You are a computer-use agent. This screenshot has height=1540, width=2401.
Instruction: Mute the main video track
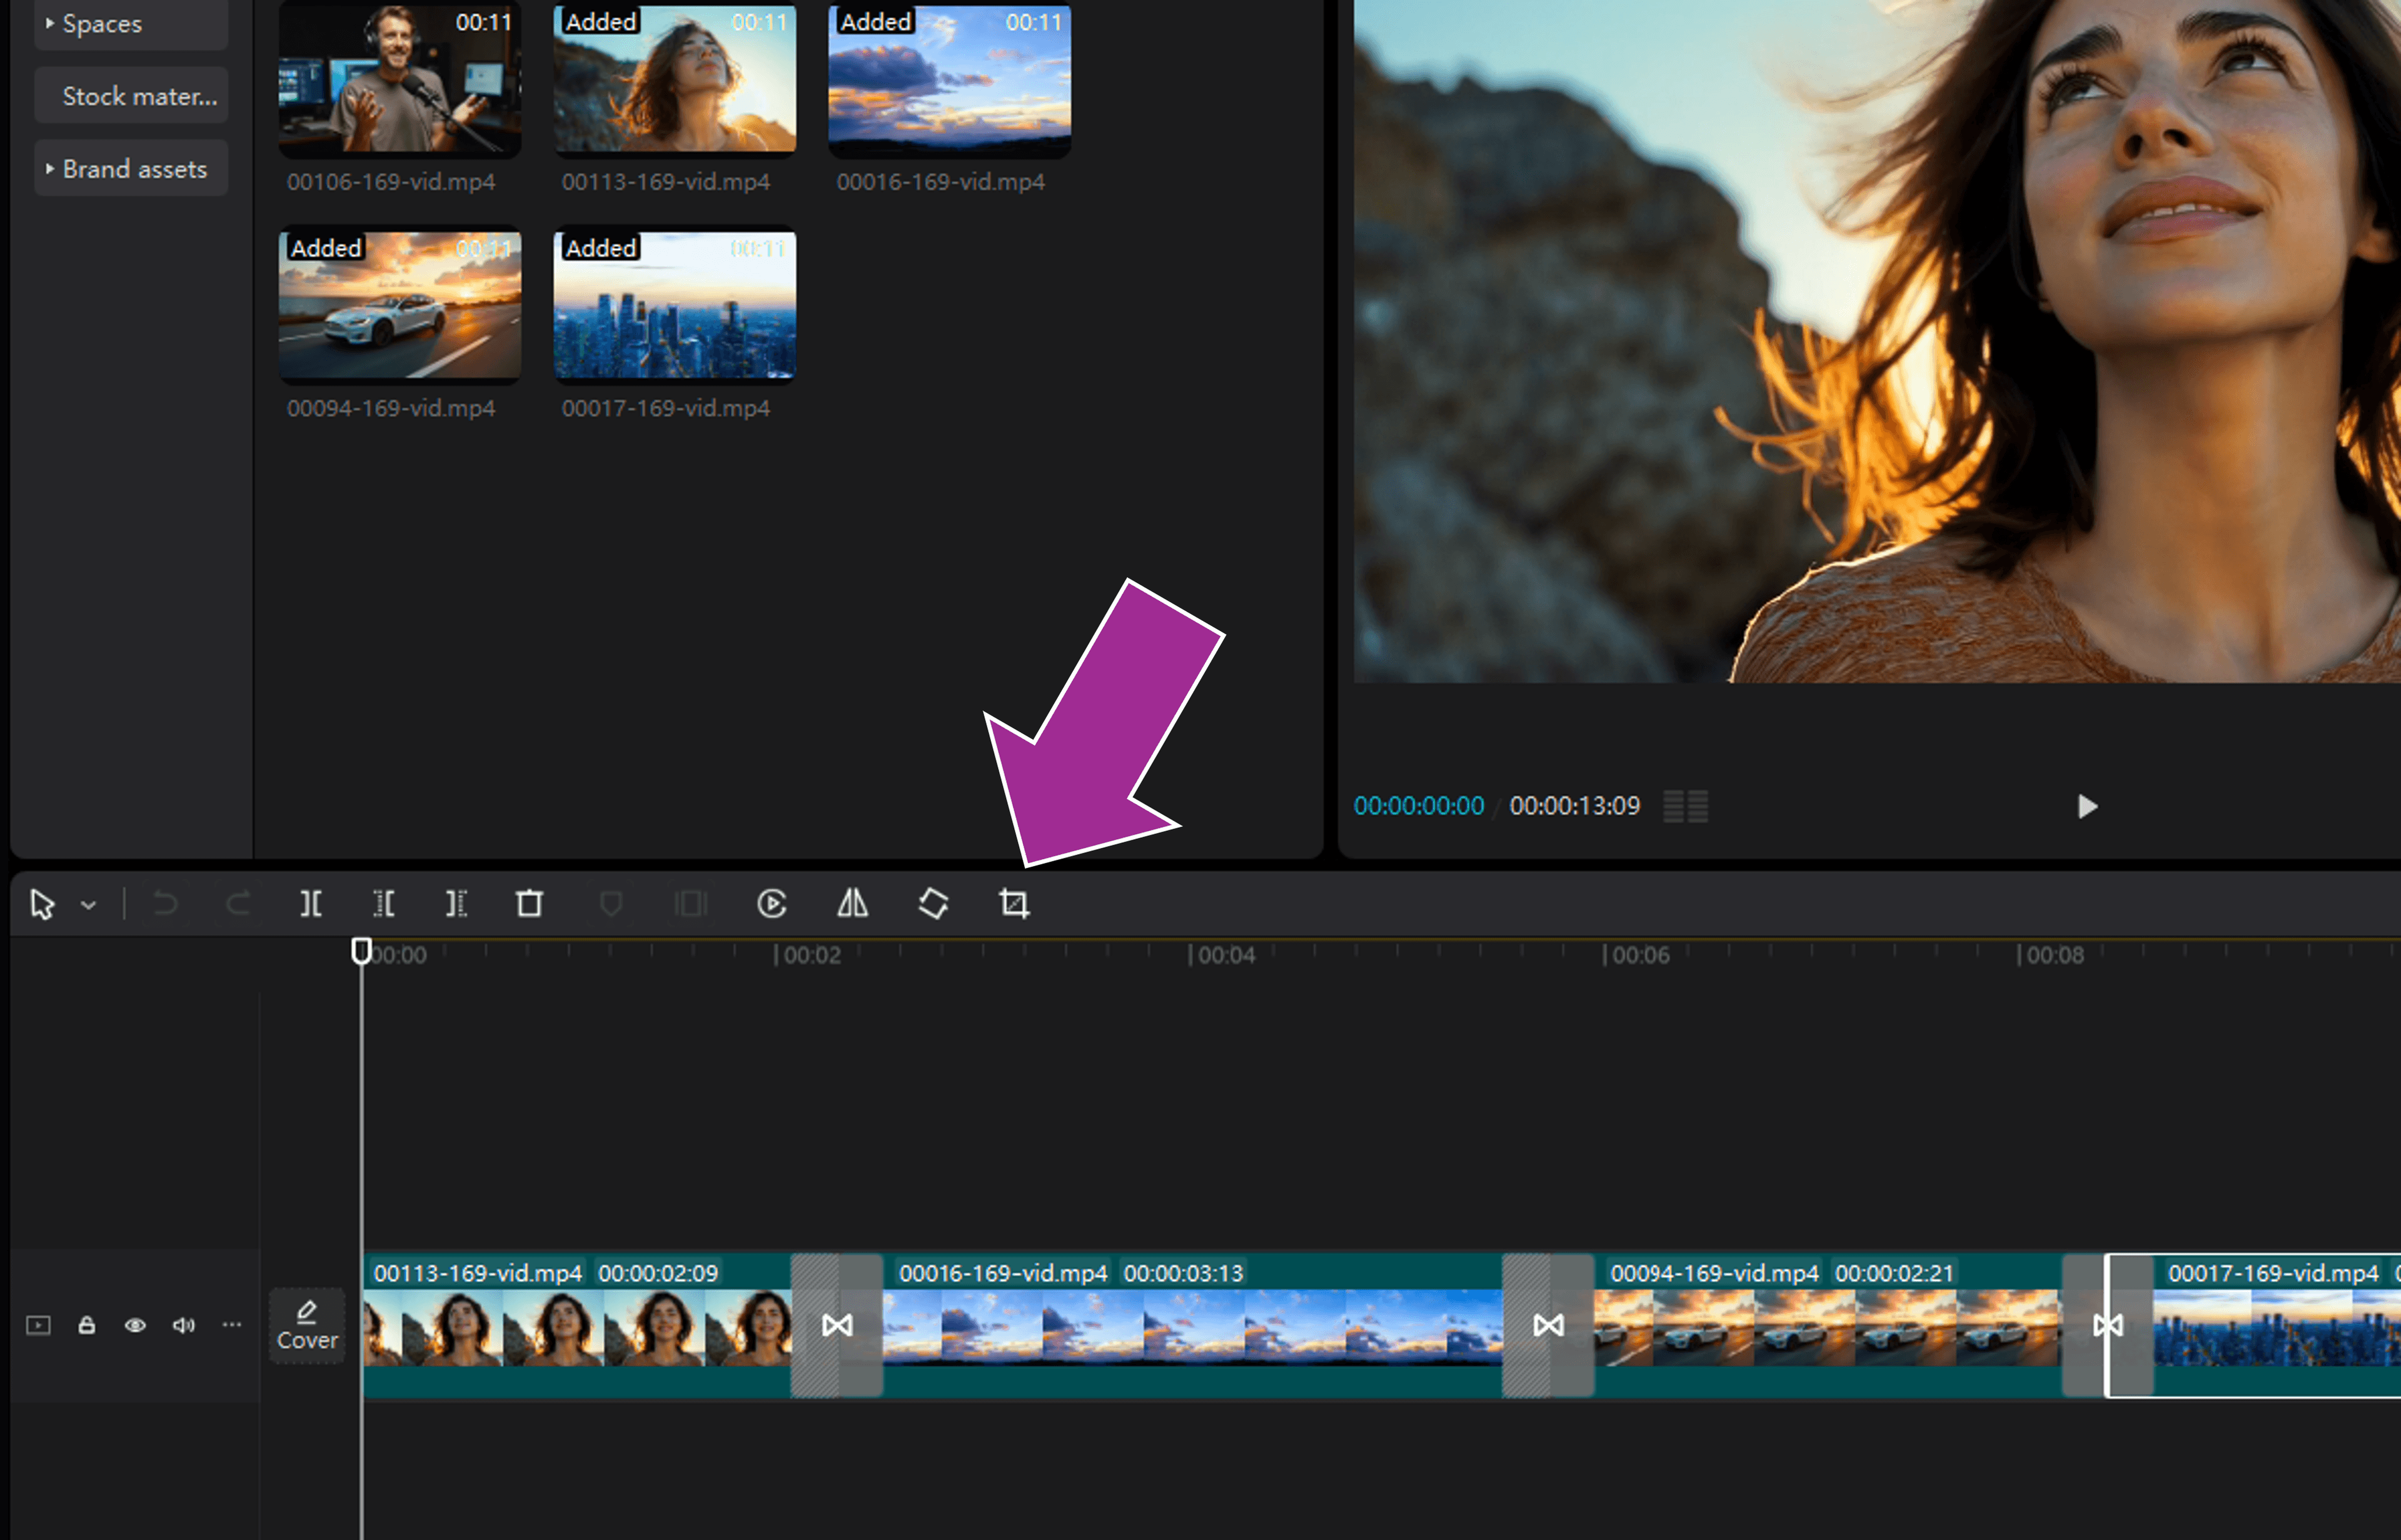[183, 1325]
